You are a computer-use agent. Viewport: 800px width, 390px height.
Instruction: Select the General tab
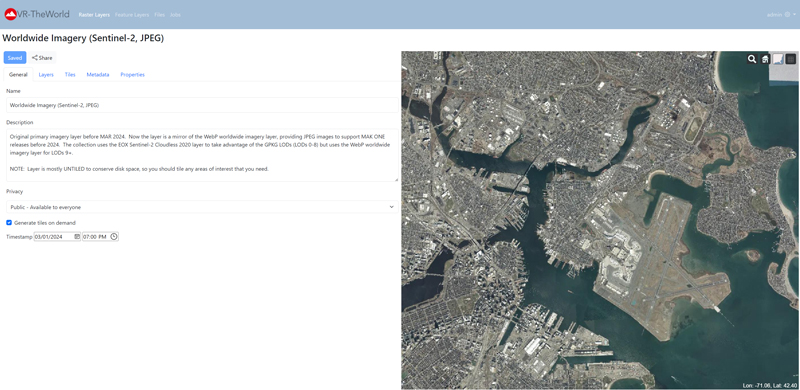pos(18,75)
